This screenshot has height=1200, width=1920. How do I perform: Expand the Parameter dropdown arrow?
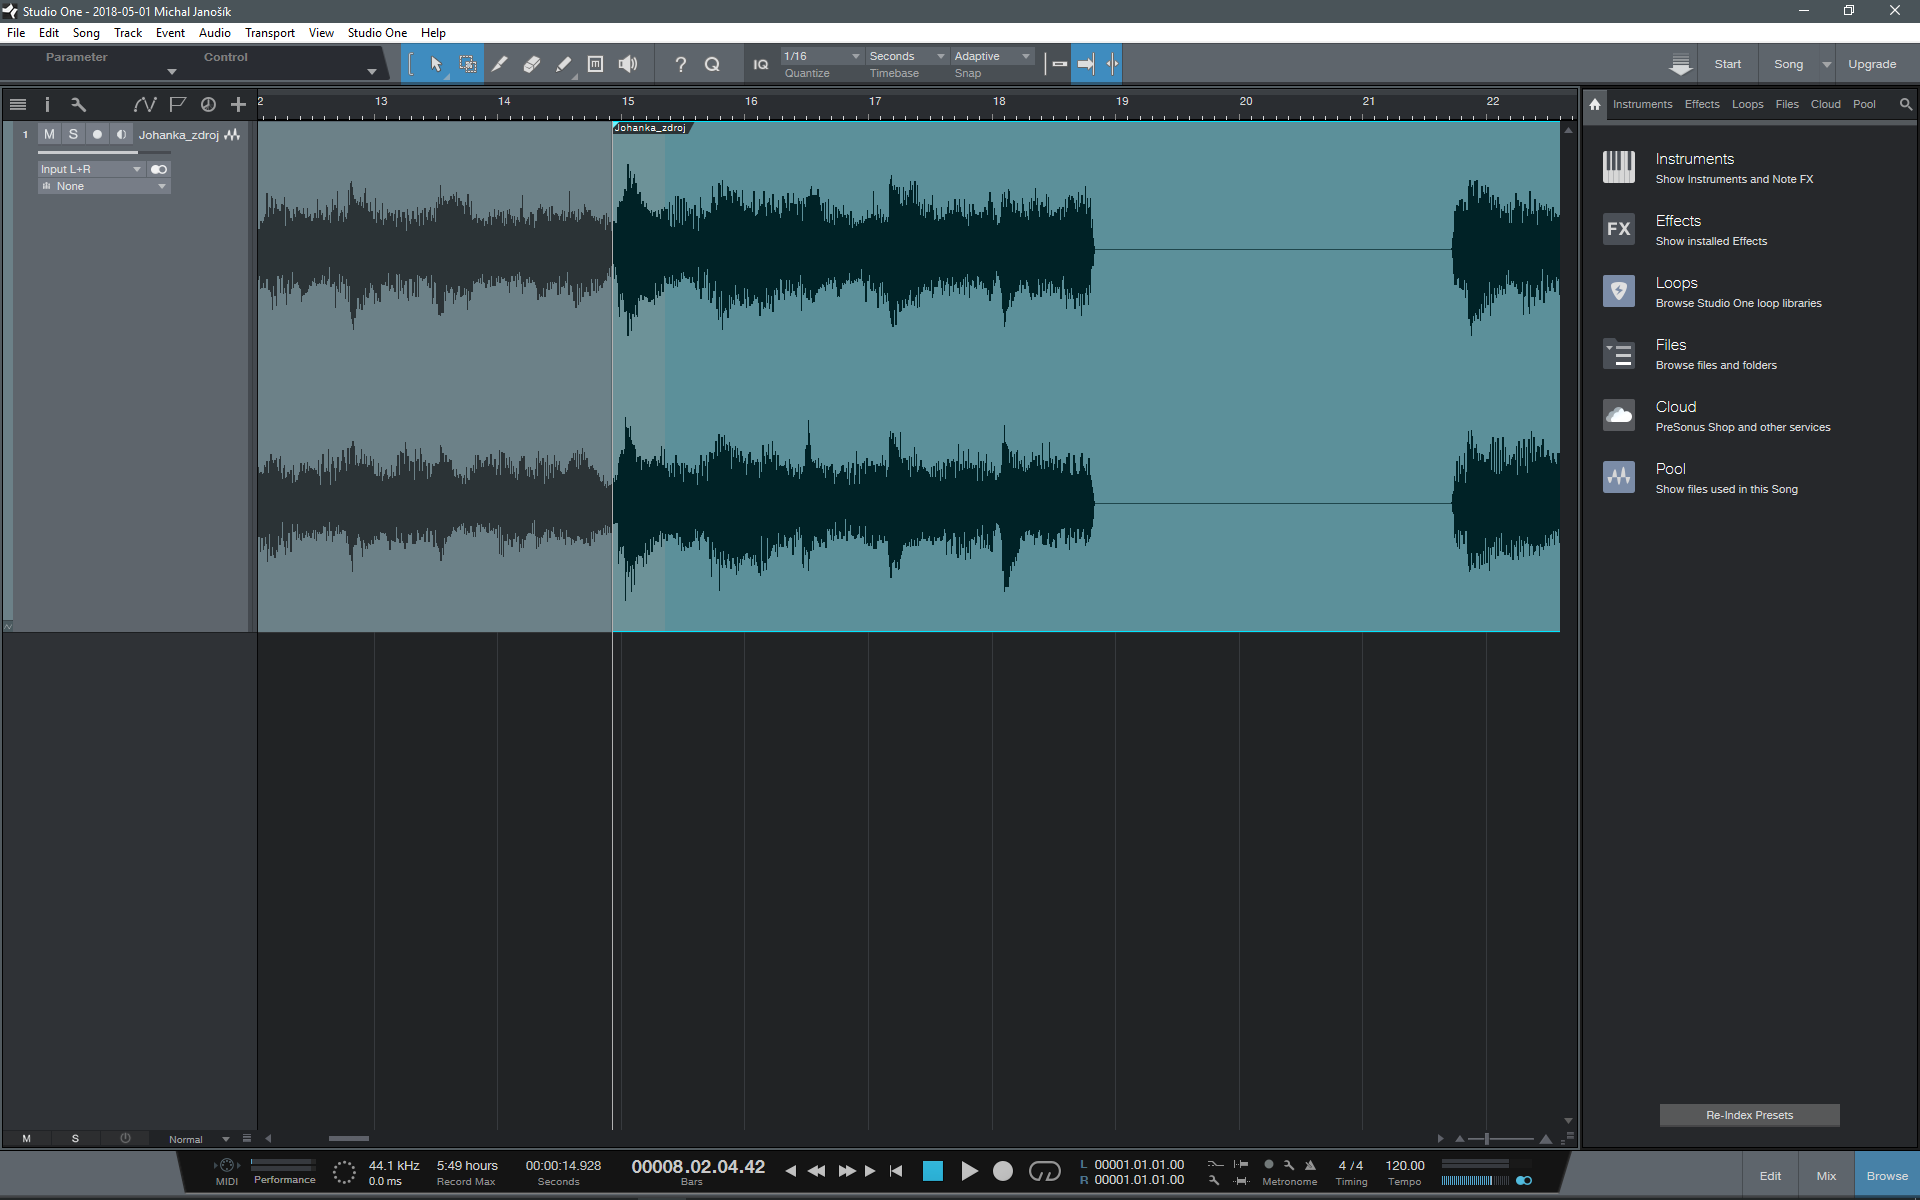point(172,71)
